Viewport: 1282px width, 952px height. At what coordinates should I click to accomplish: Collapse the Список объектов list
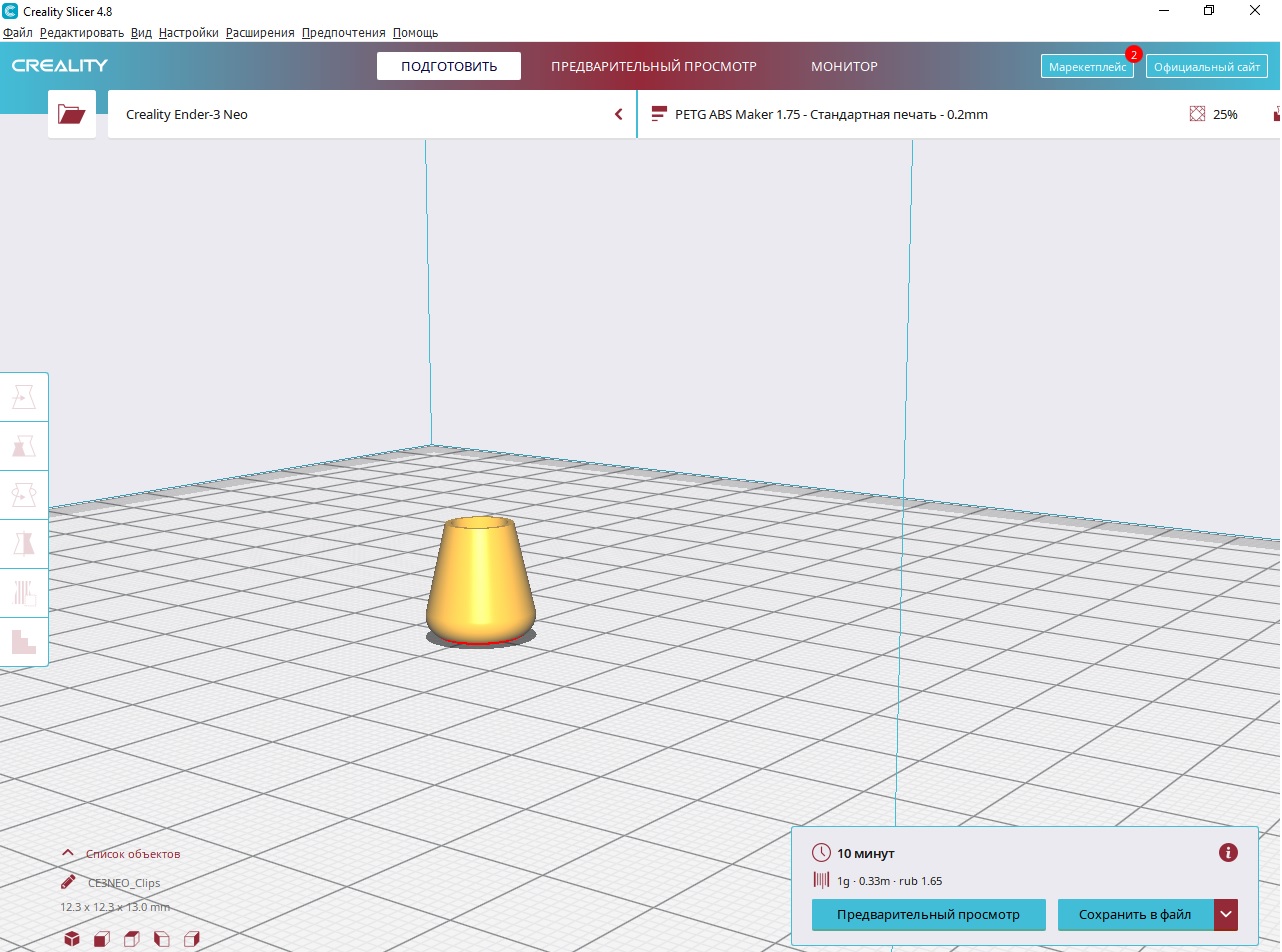click(68, 853)
